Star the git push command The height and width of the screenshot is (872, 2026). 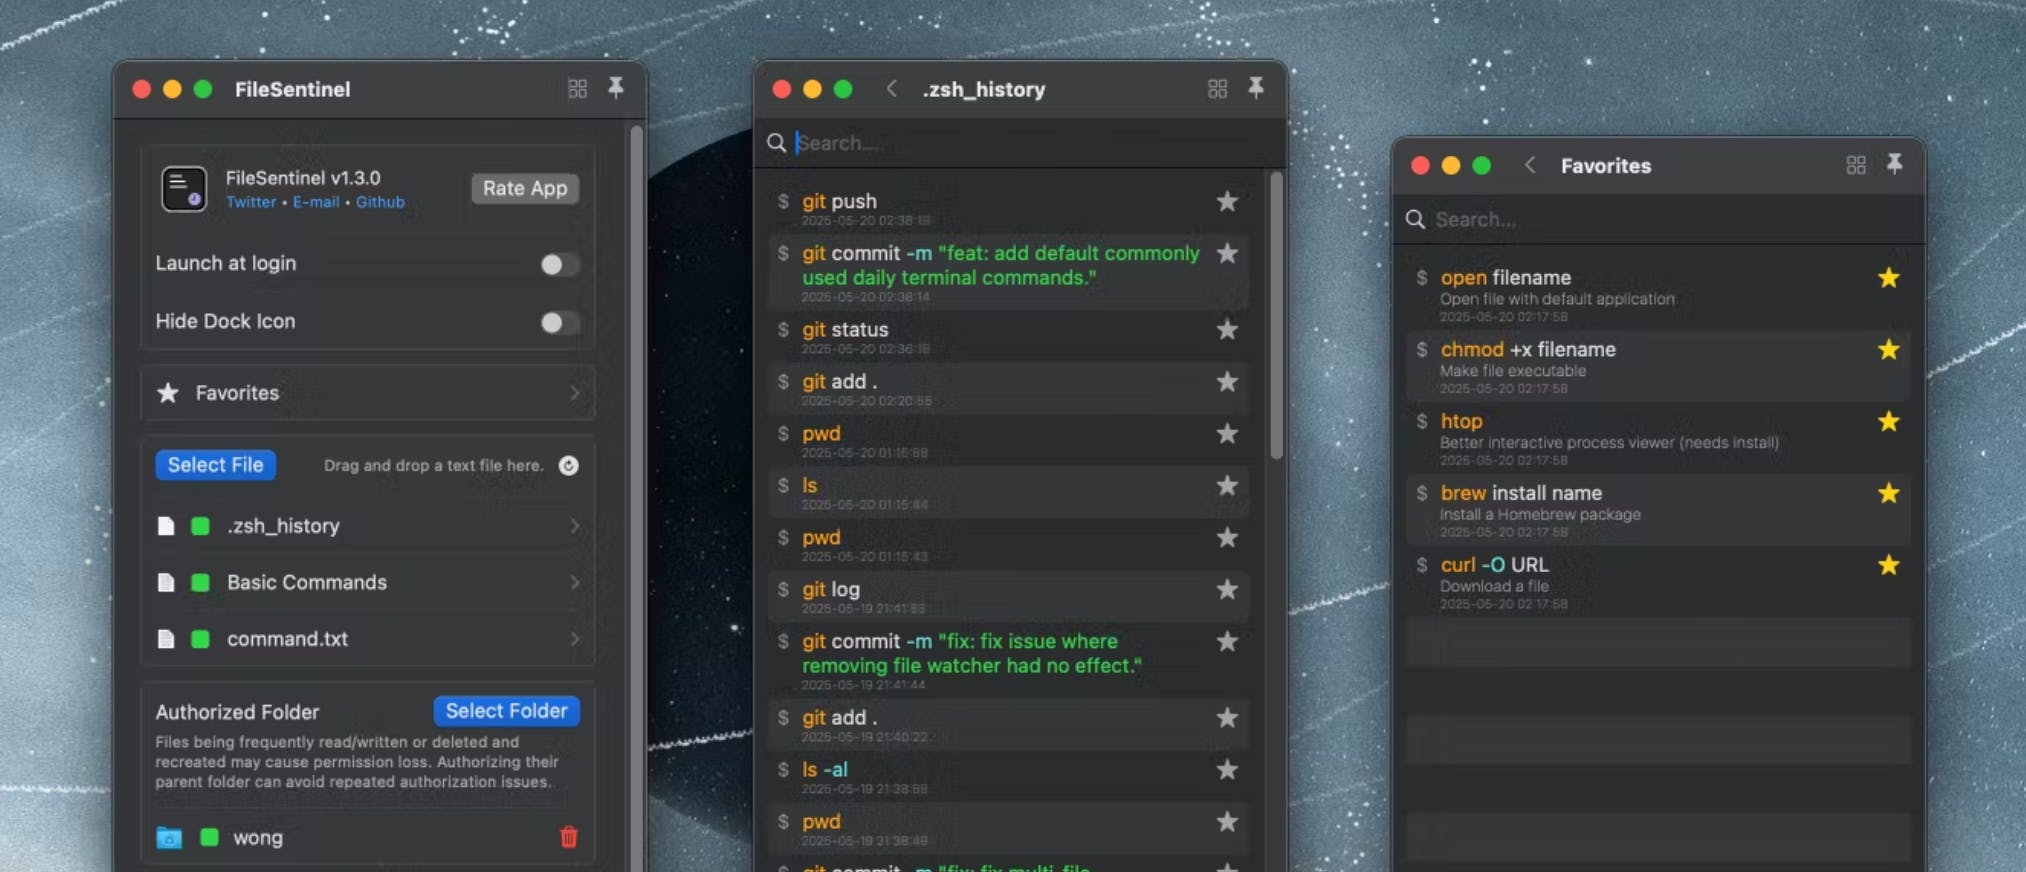[1227, 202]
